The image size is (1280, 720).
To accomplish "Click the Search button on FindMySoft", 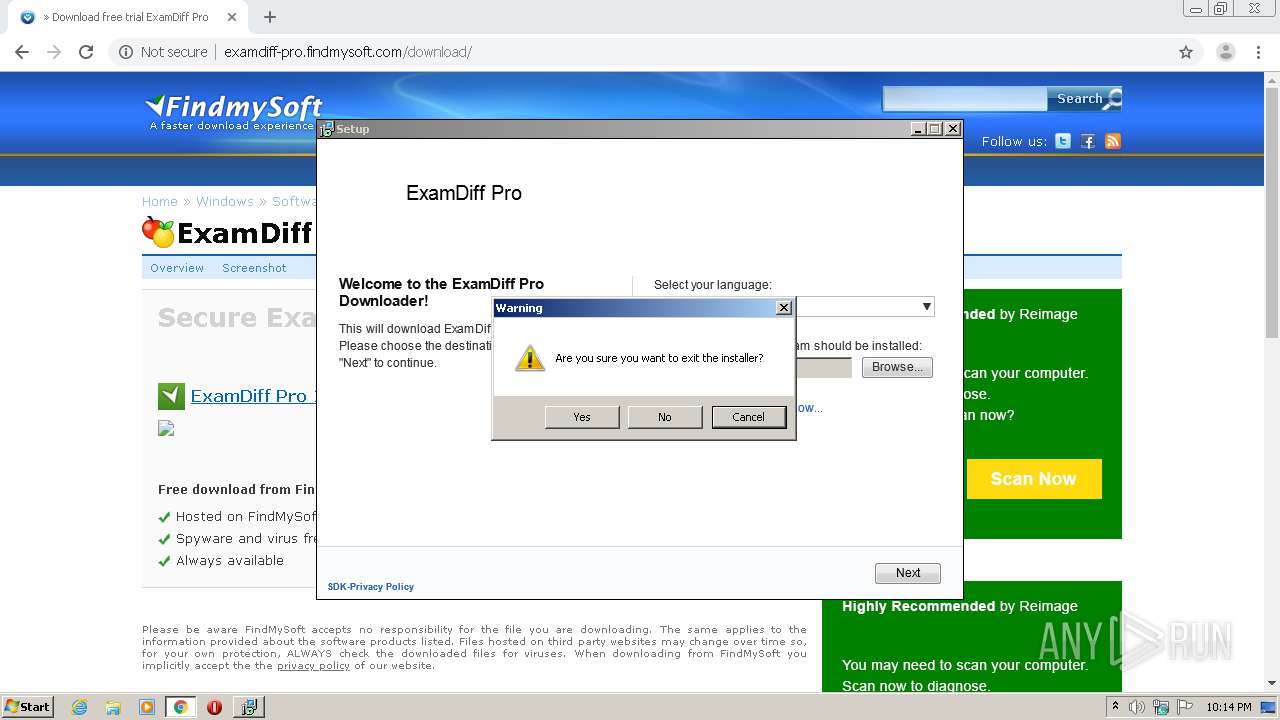I will pyautogui.click(x=1084, y=98).
